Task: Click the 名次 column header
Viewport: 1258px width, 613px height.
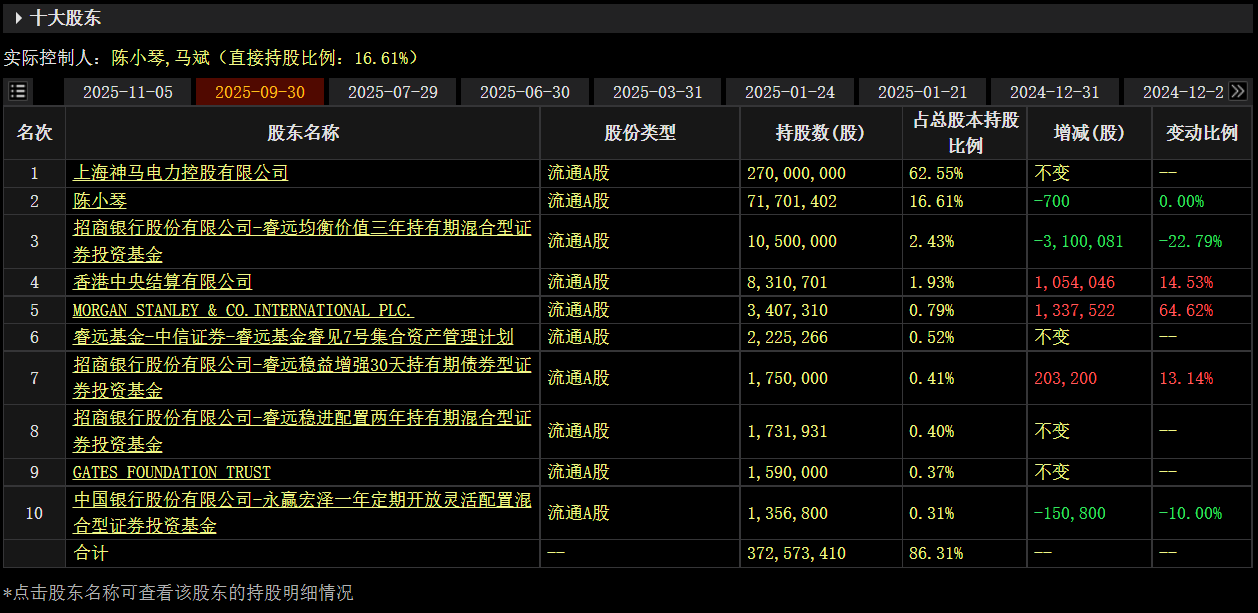Action: [x=35, y=133]
